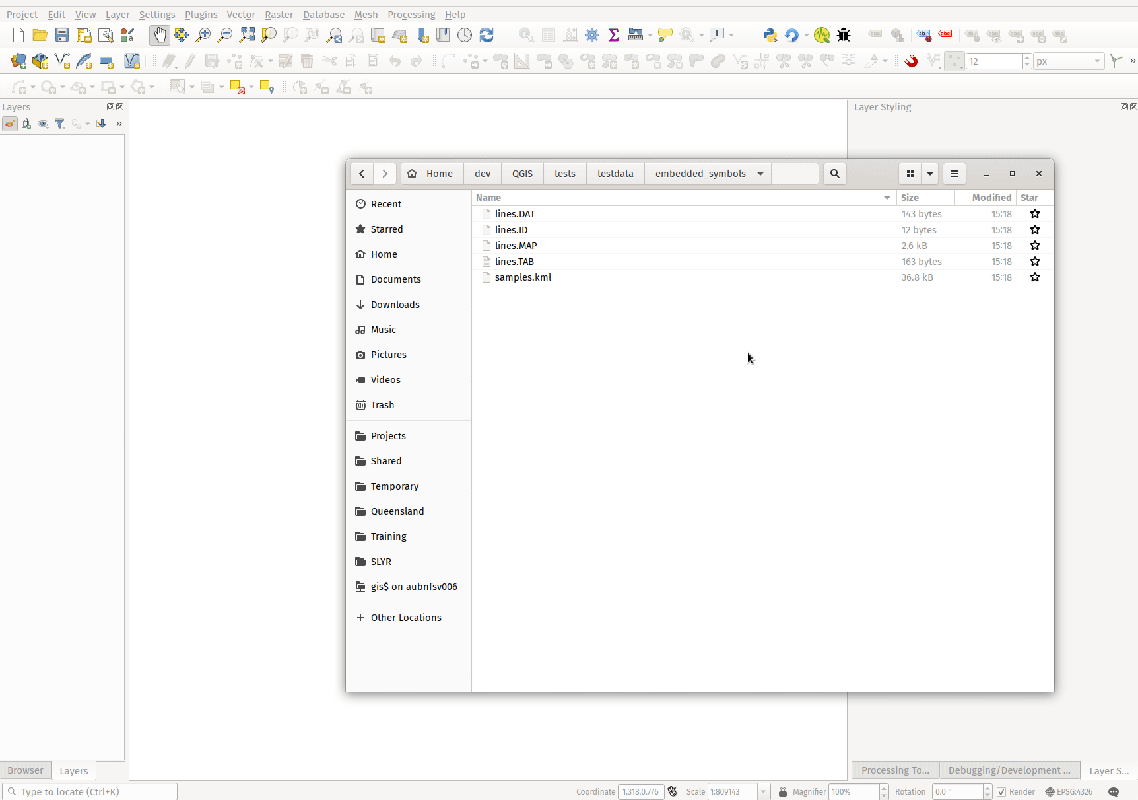Click the search icon in file browser
The height and width of the screenshot is (800, 1138).
click(x=835, y=173)
